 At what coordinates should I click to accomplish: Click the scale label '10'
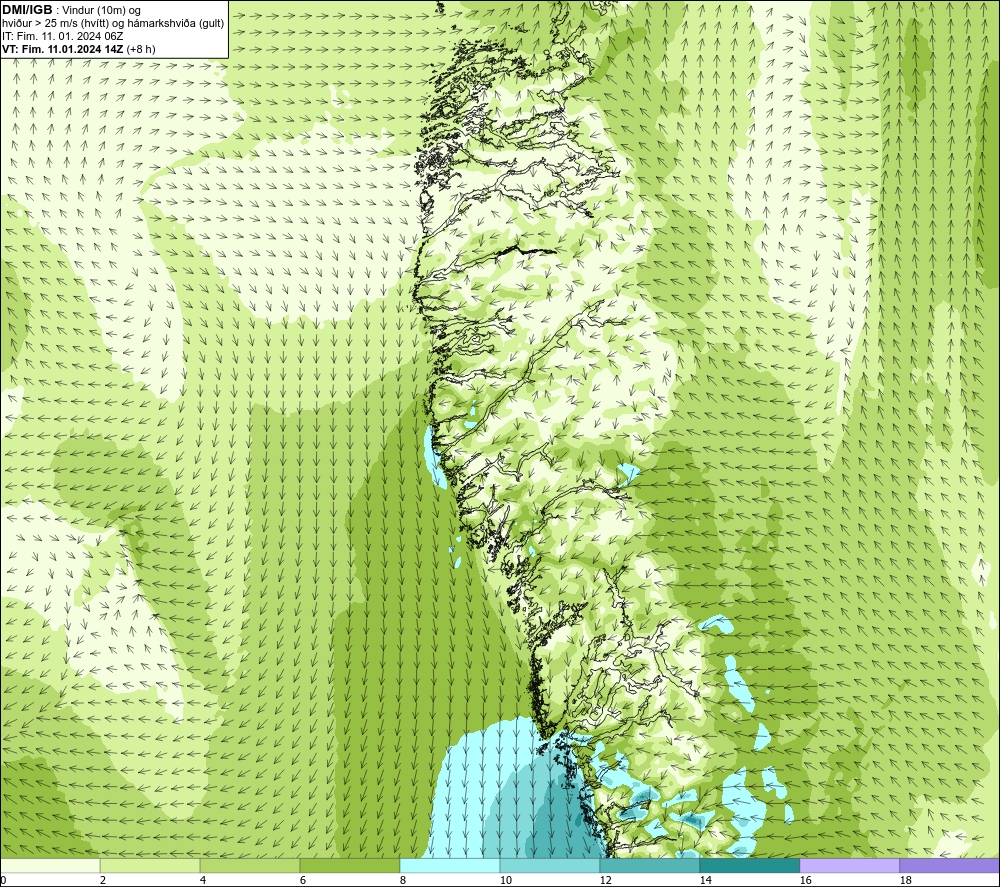[x=505, y=881]
